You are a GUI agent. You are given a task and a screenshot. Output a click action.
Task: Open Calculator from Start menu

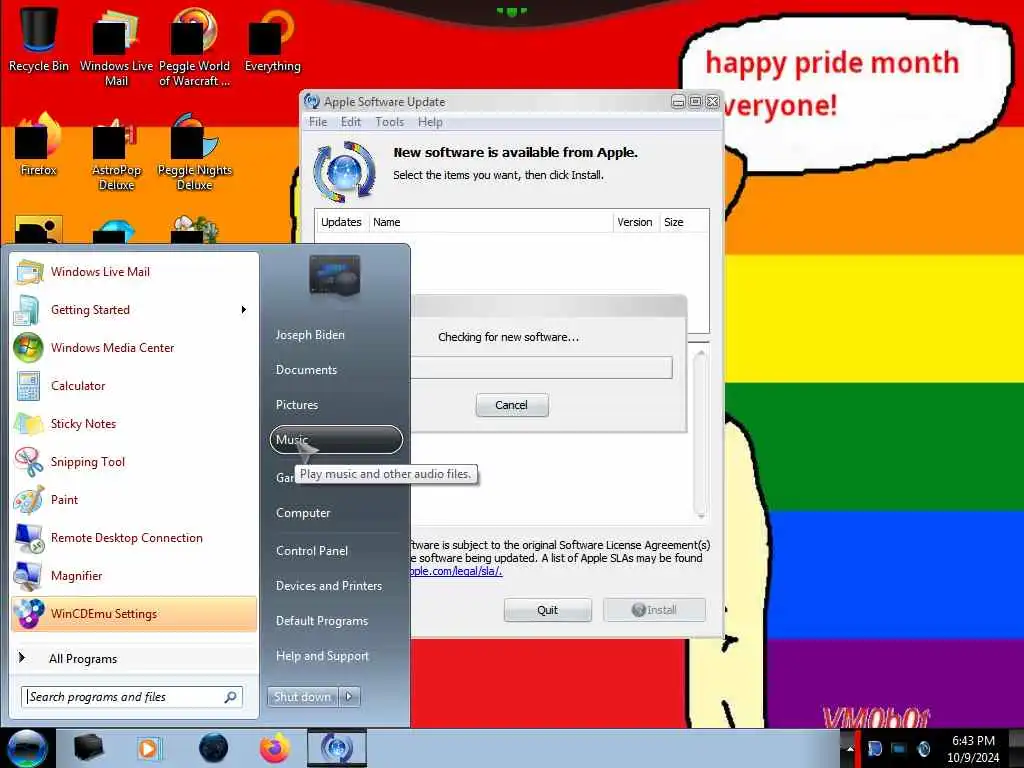click(135, 385)
